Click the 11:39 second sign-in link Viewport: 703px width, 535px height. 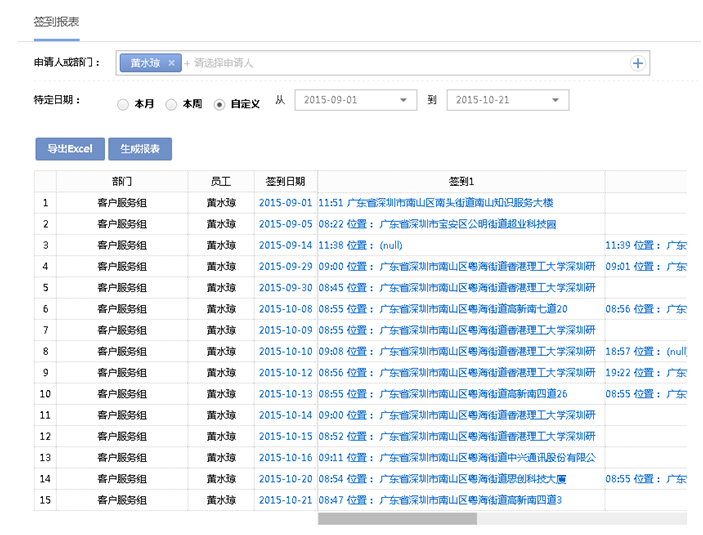(x=646, y=245)
